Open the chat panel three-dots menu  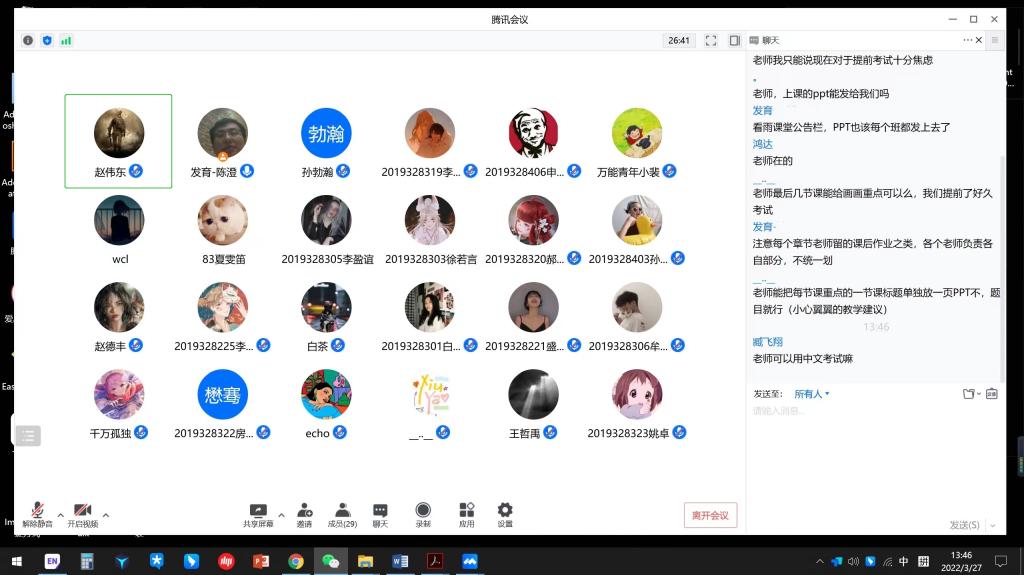pos(968,40)
